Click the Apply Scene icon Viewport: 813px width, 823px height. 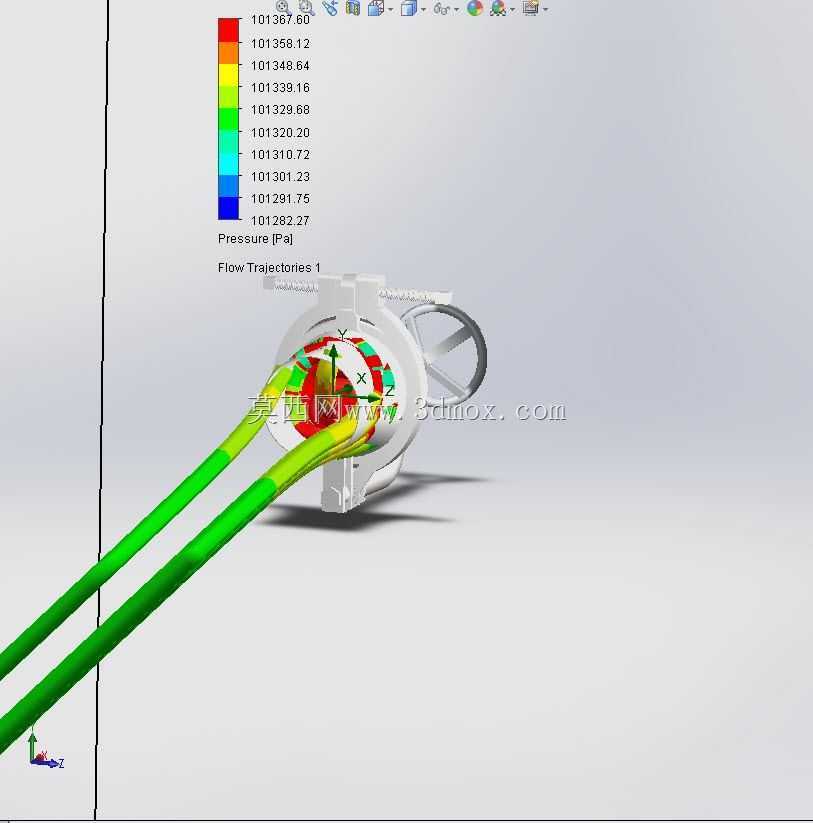tap(498, 8)
